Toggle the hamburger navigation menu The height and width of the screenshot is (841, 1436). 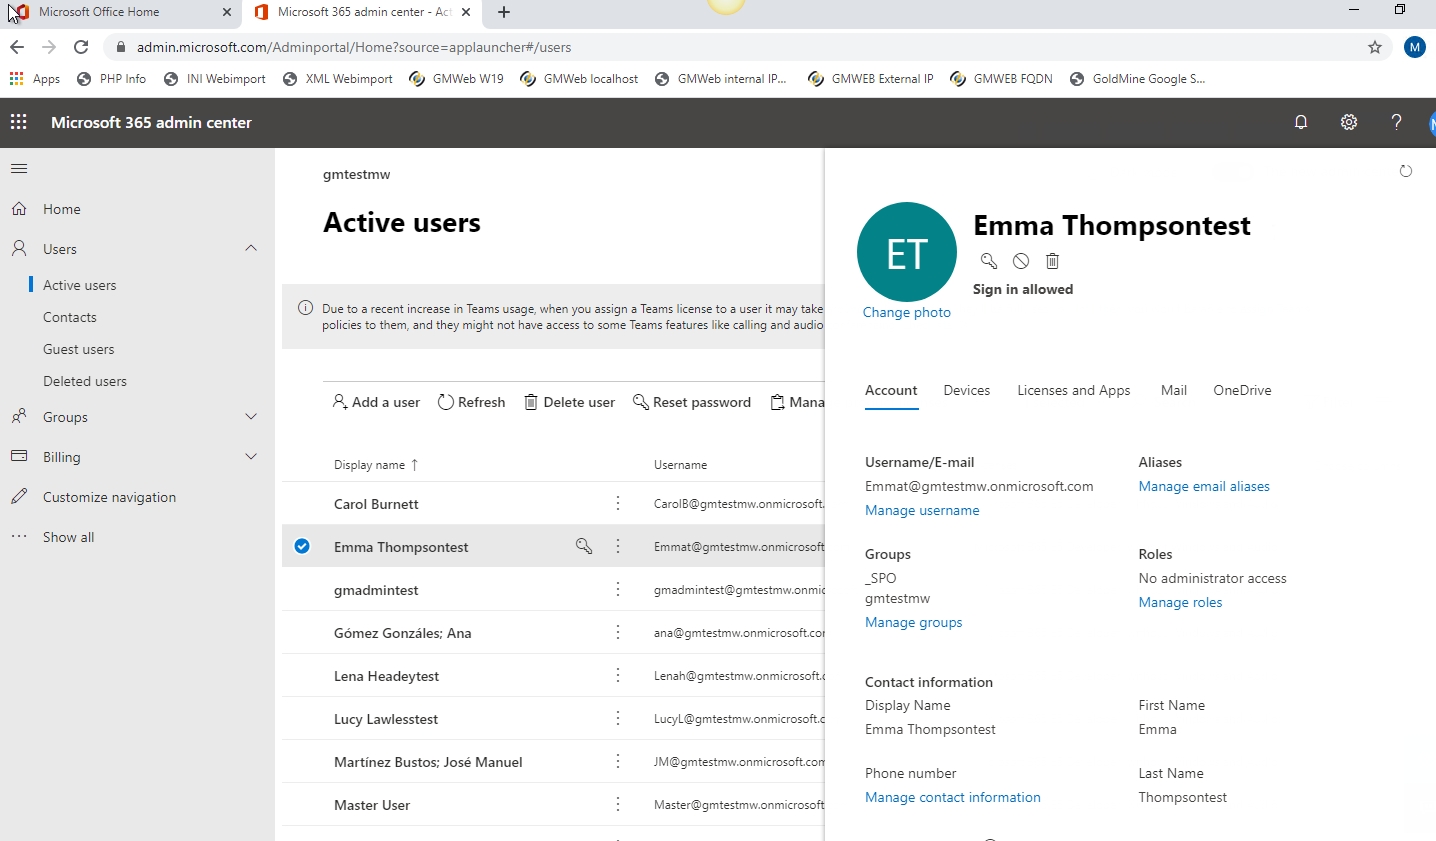coord(19,168)
